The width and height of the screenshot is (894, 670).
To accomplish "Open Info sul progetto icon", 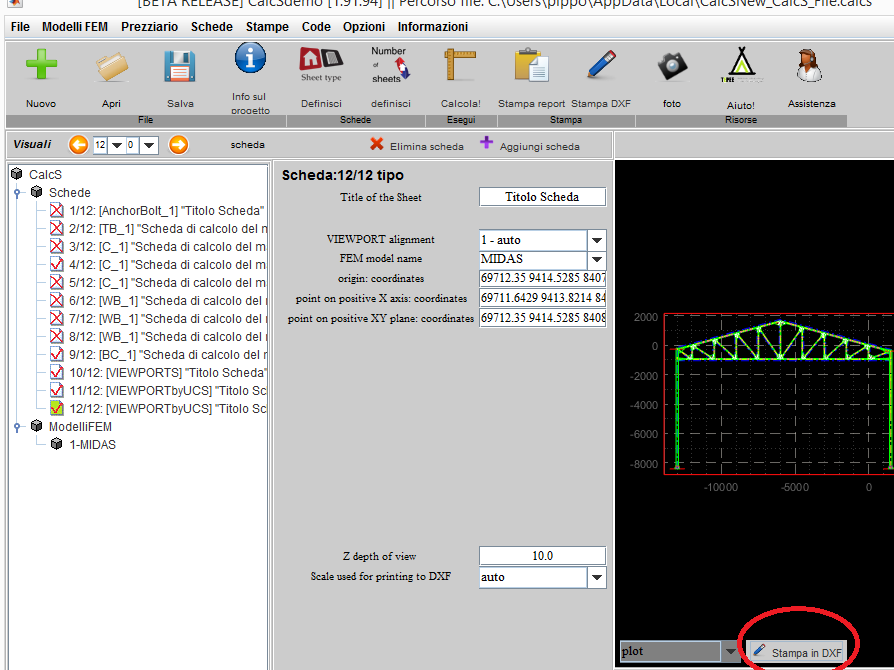I will pyautogui.click(x=250, y=58).
